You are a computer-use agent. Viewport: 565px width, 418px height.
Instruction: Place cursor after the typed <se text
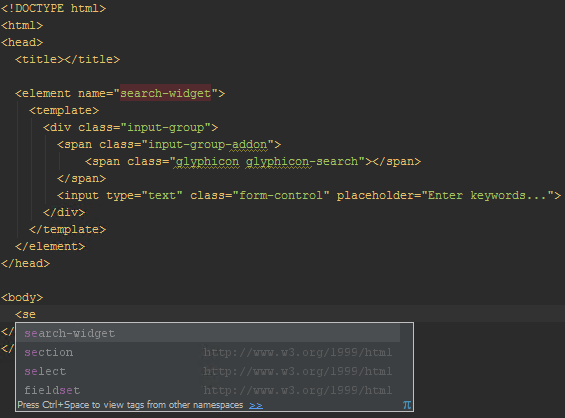point(36,314)
